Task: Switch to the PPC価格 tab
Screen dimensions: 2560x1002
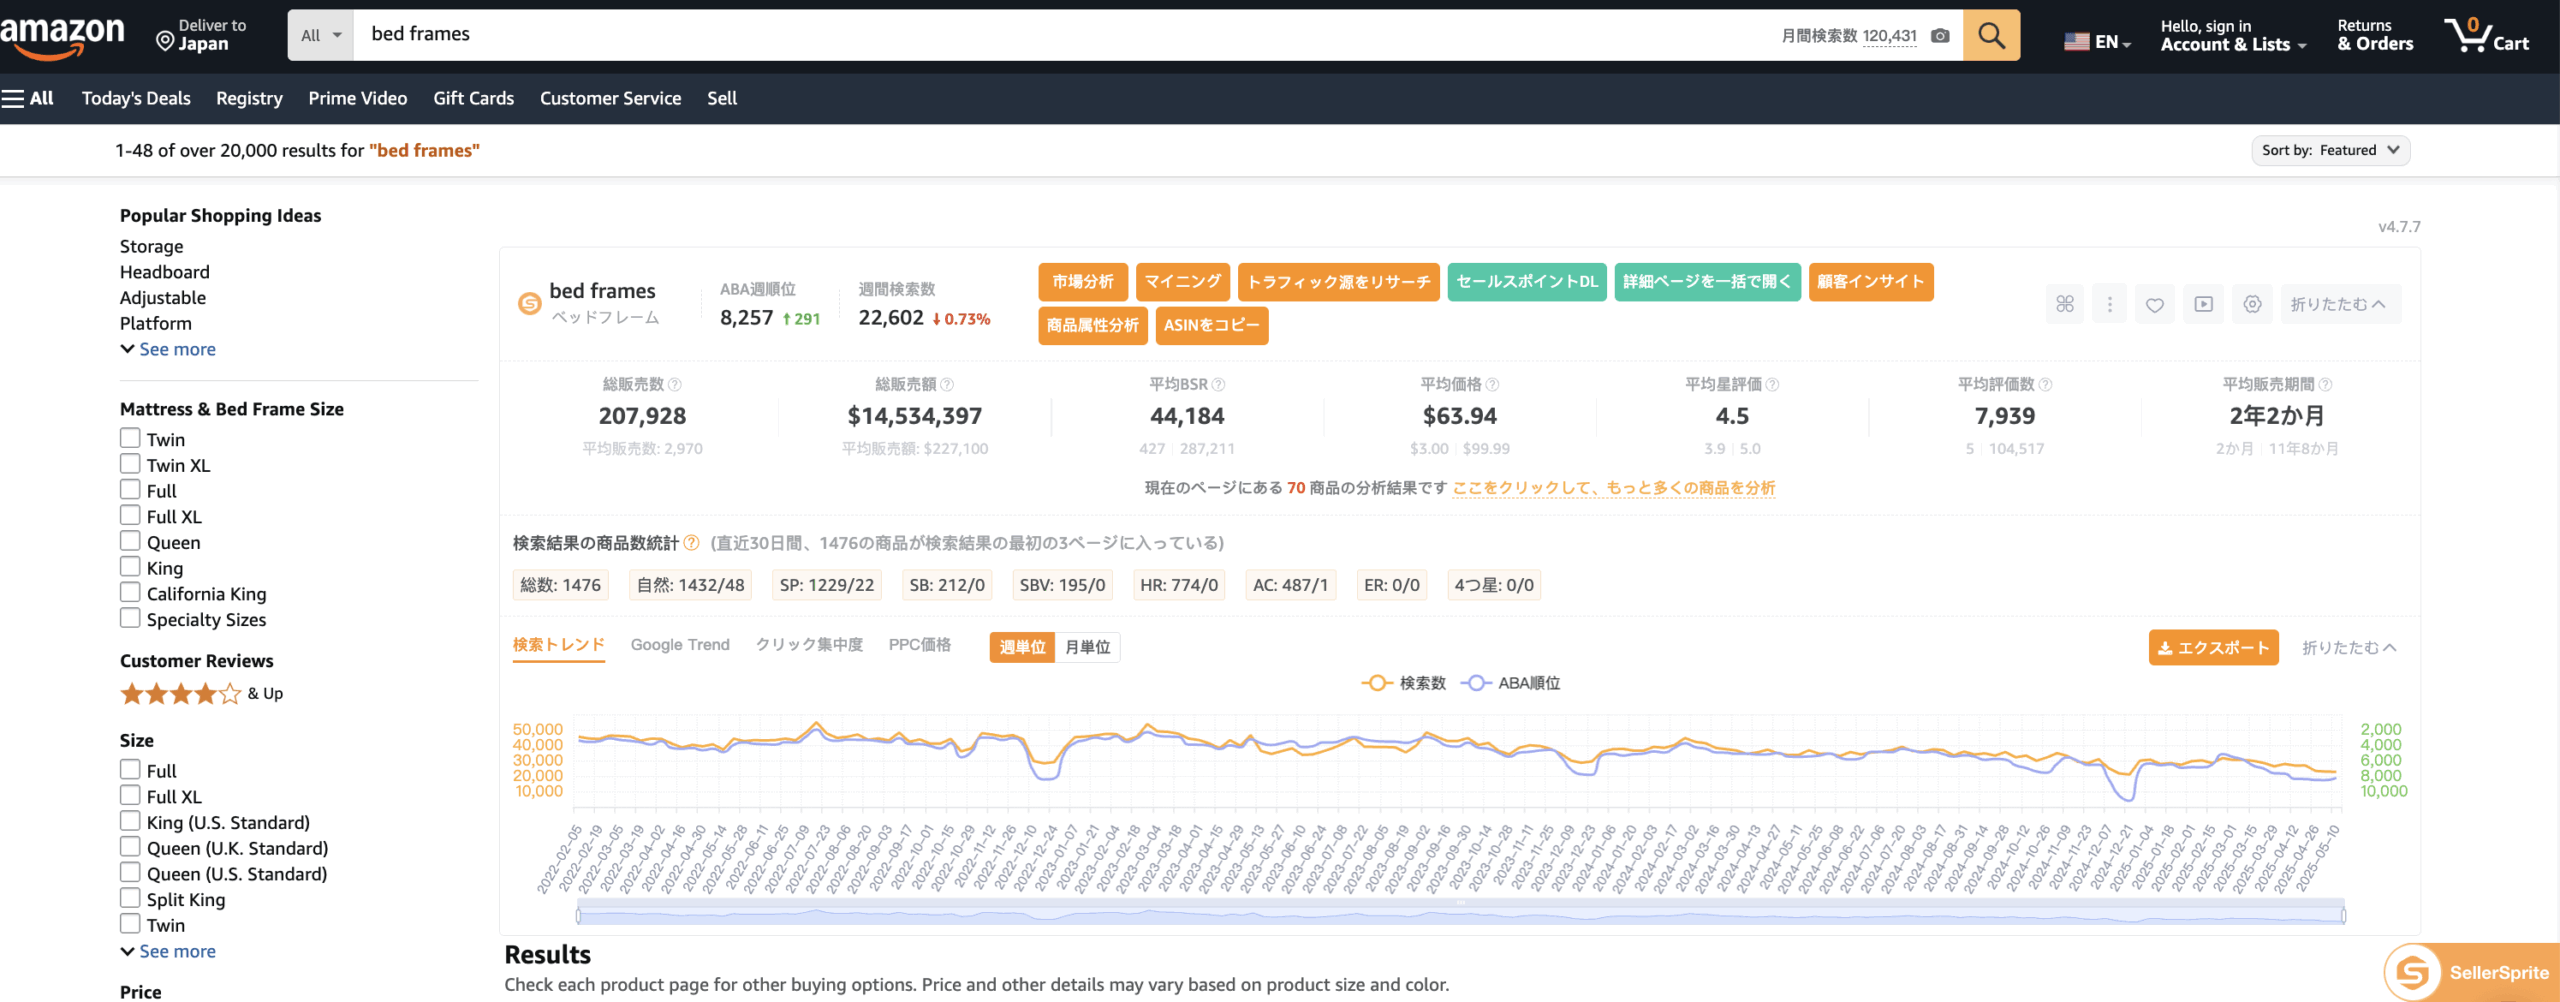Action: click(920, 645)
